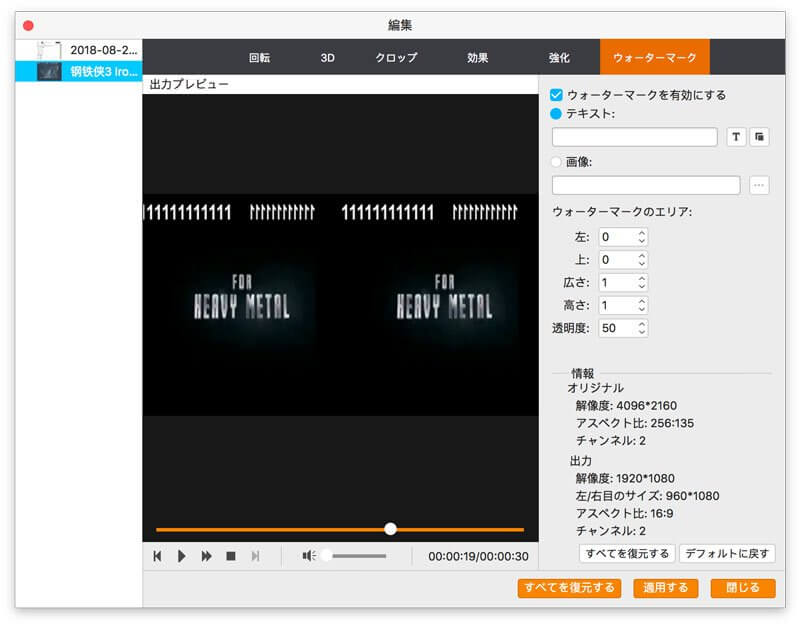Image resolution: width=800 pixels, height=626 pixels.
Task: Jump to the previous frame with skip-back icon
Action: click(158, 556)
